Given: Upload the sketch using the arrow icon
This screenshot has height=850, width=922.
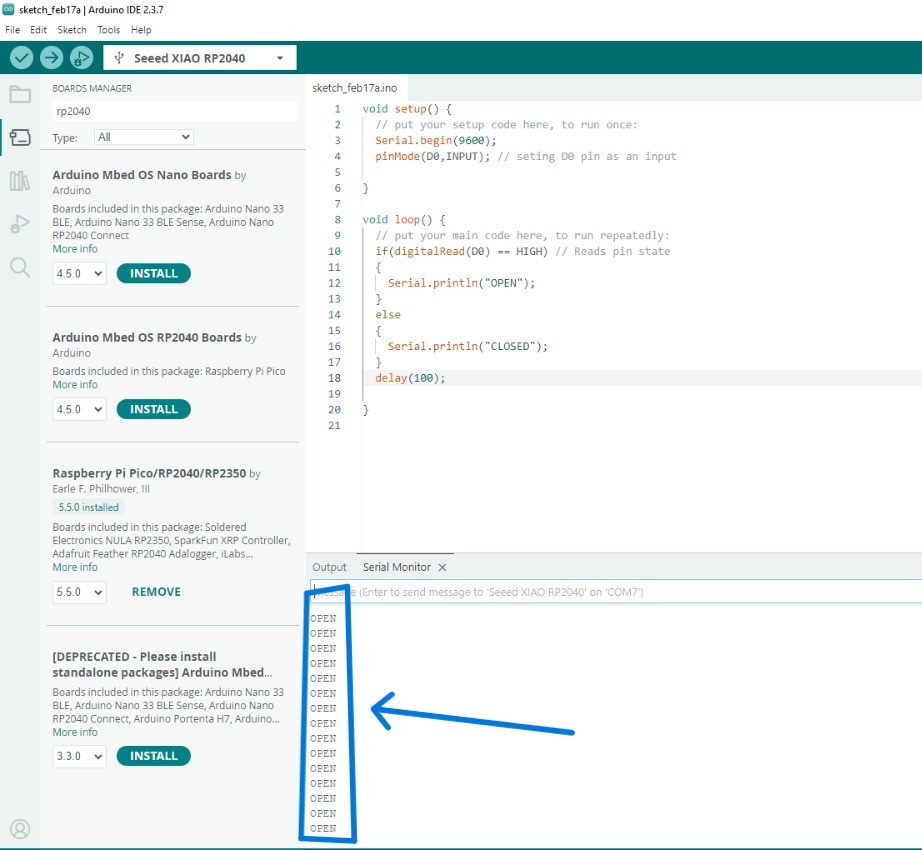Looking at the screenshot, I should 50,57.
